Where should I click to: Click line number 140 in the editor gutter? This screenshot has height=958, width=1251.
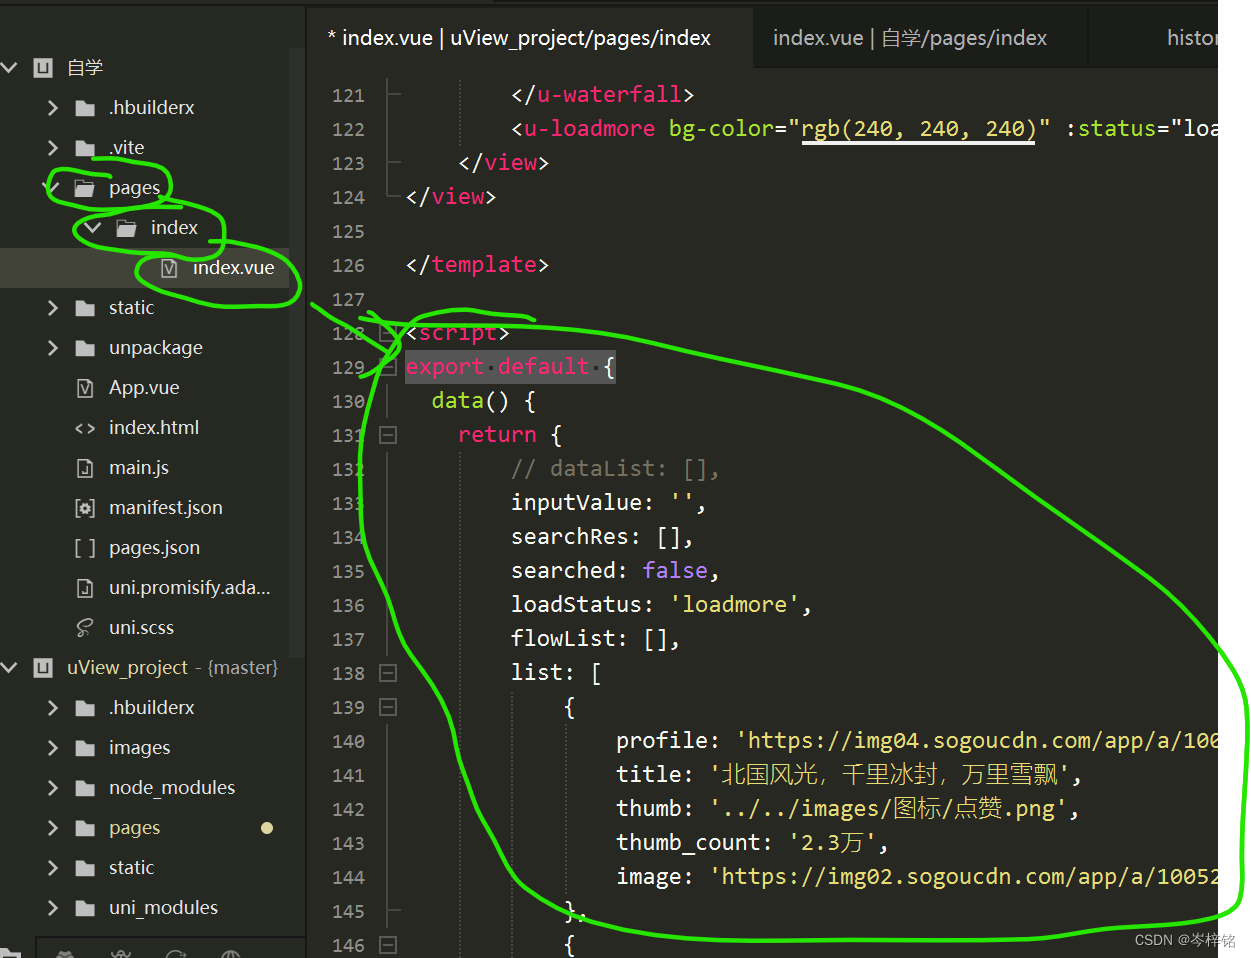point(348,740)
